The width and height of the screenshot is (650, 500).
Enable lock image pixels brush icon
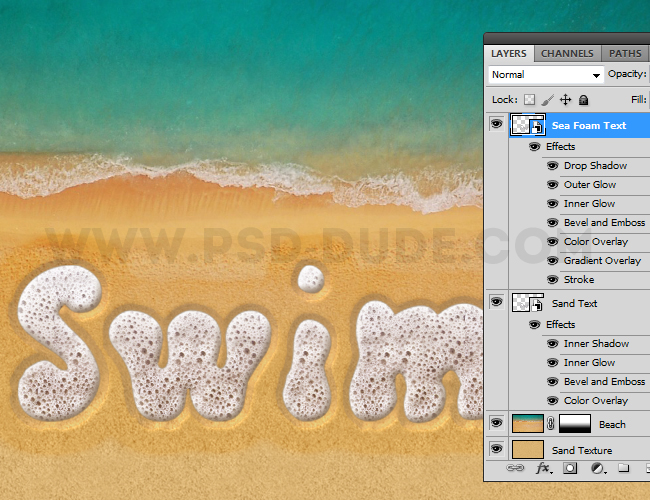(547, 100)
